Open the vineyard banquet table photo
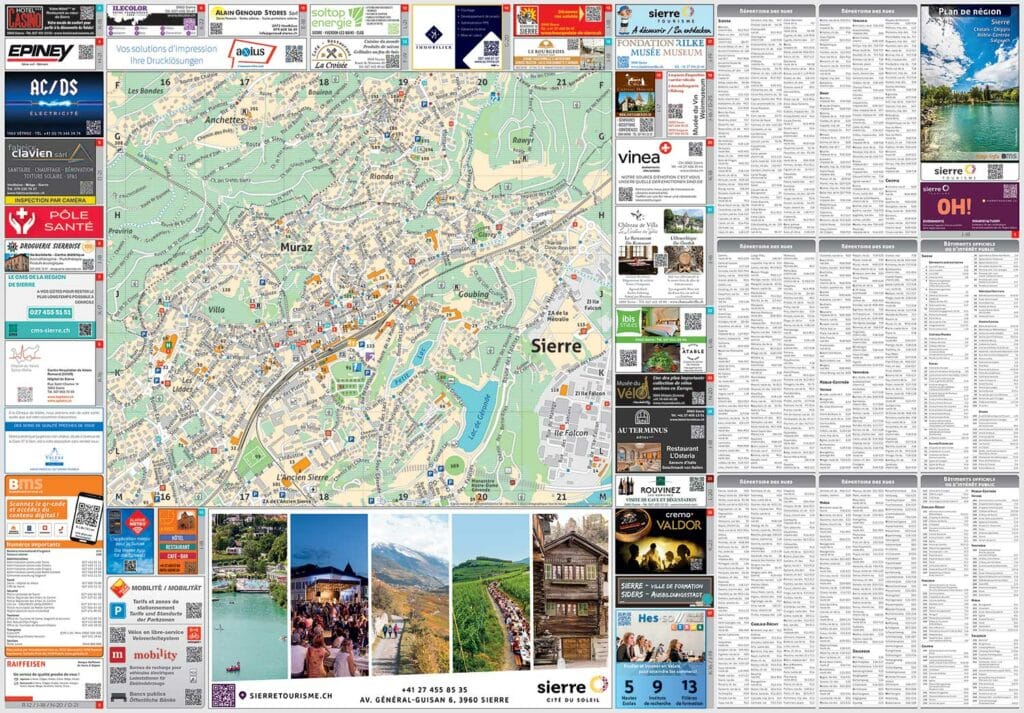 491,593
